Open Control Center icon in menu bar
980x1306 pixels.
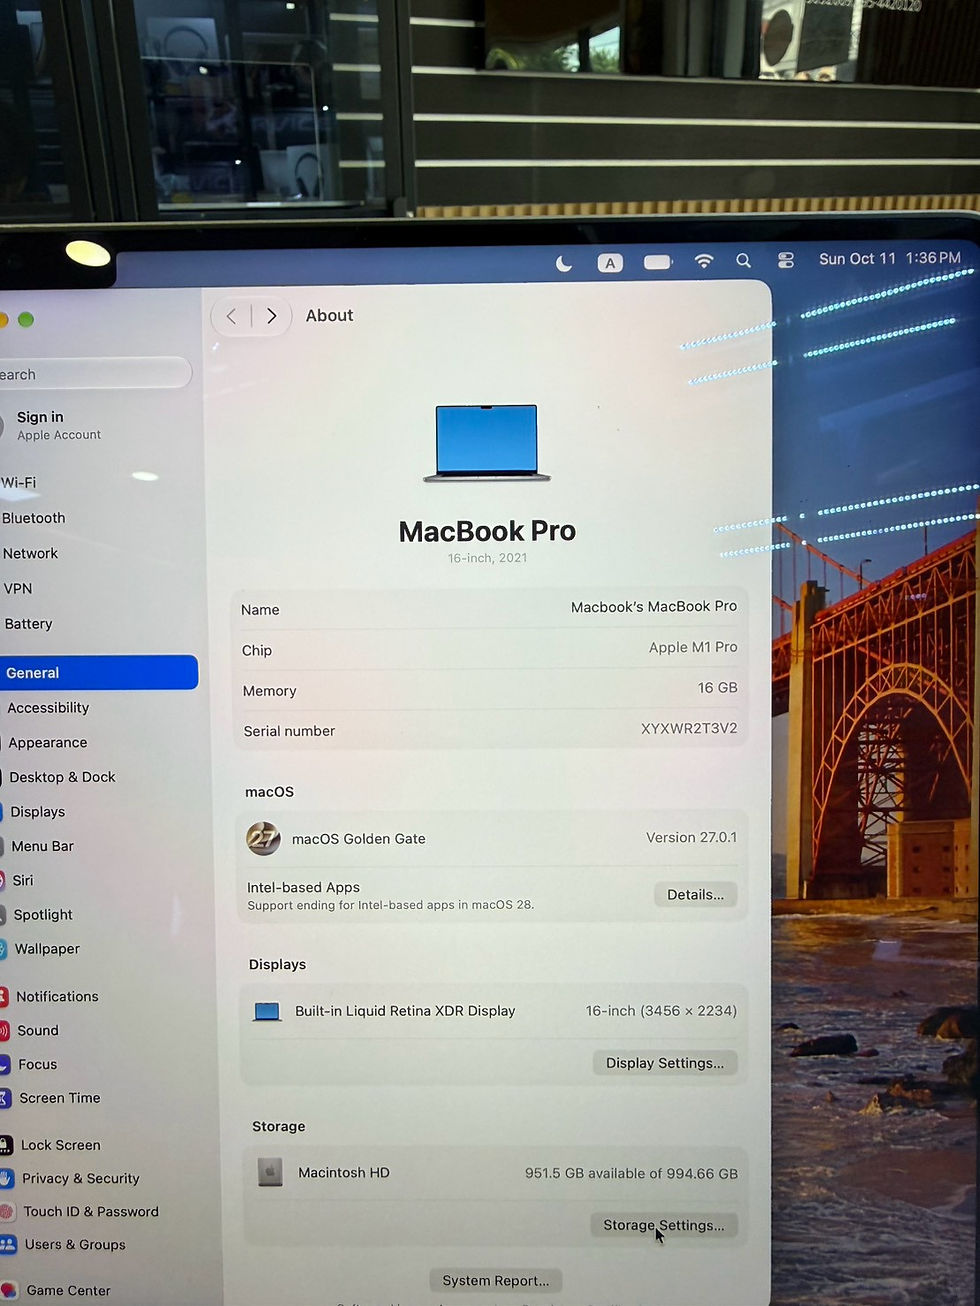pos(786,260)
